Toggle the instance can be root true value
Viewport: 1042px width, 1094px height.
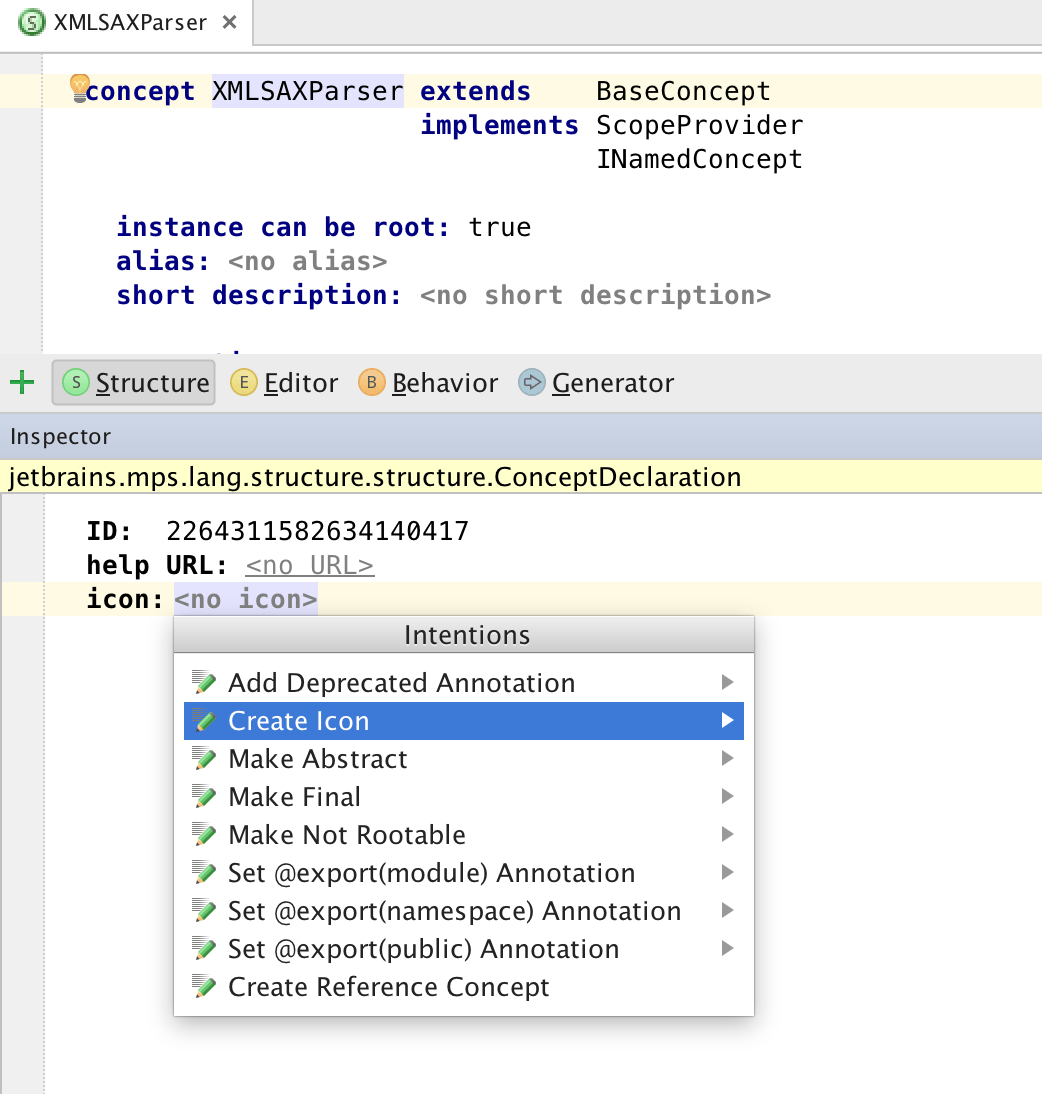click(x=499, y=227)
